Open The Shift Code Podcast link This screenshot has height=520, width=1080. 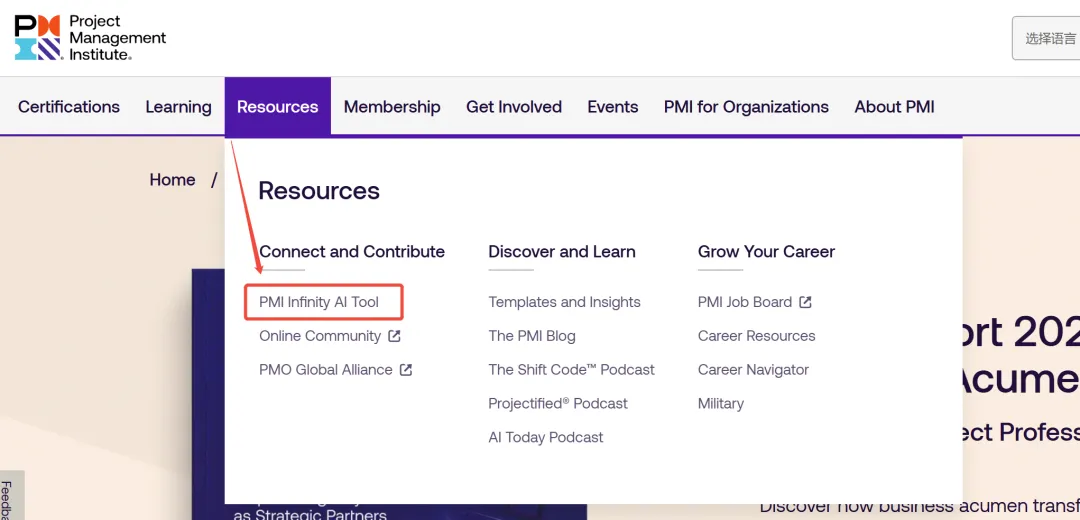[572, 370]
